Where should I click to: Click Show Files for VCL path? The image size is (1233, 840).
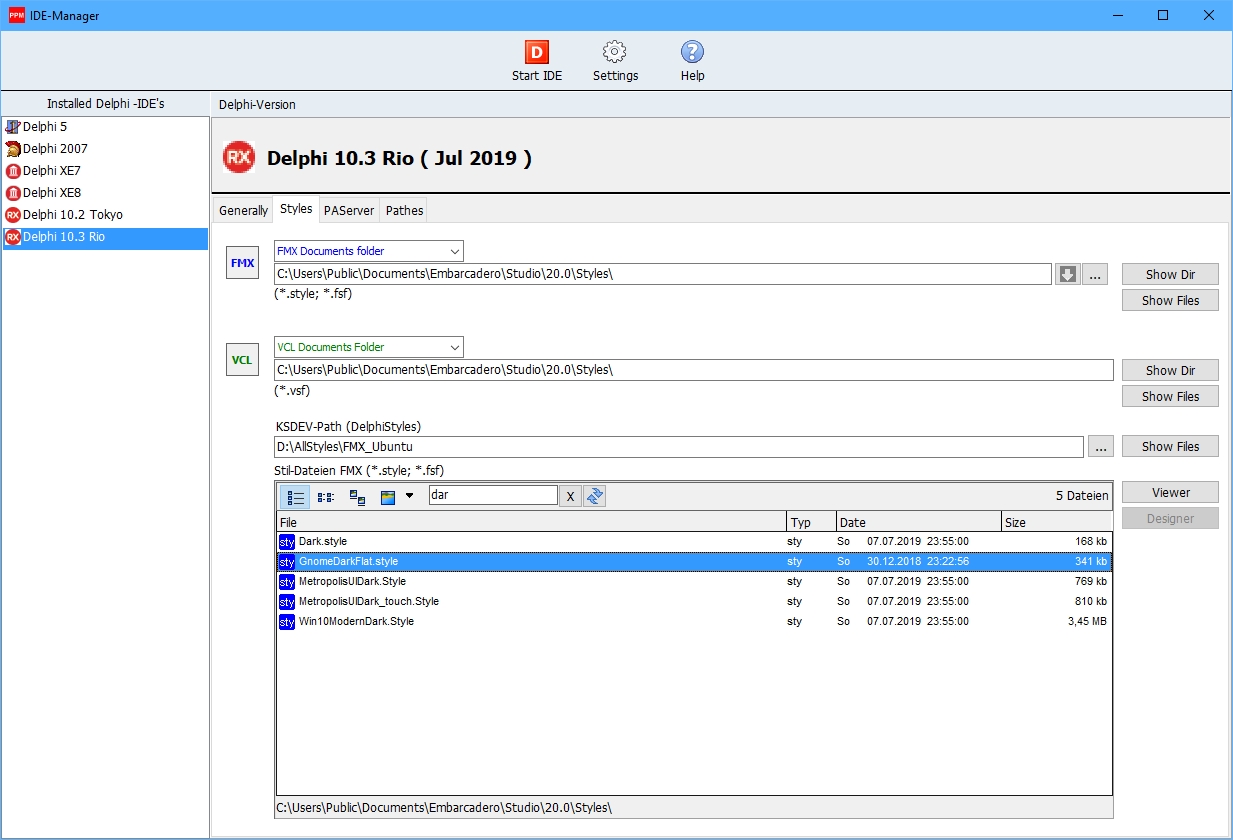point(1170,396)
